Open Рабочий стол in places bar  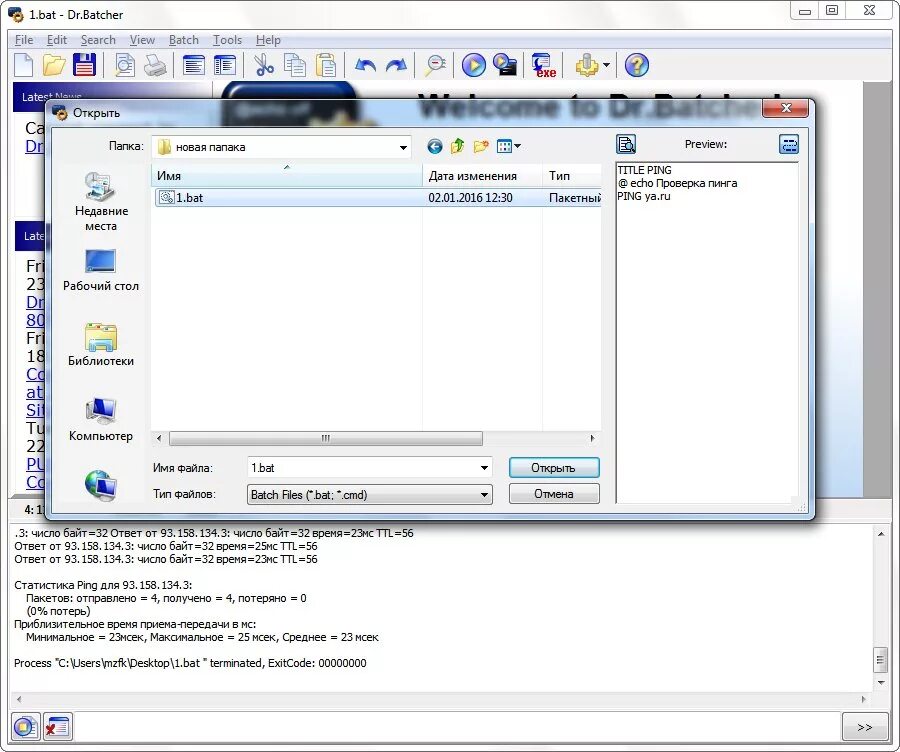point(101,270)
